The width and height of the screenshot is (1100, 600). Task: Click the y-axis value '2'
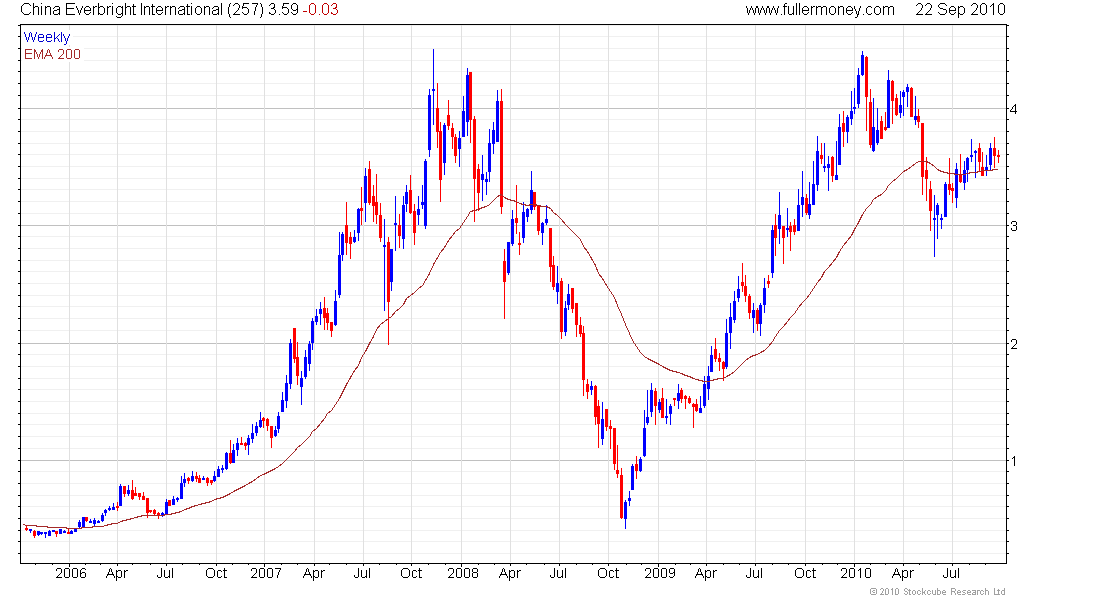[x=1014, y=344]
